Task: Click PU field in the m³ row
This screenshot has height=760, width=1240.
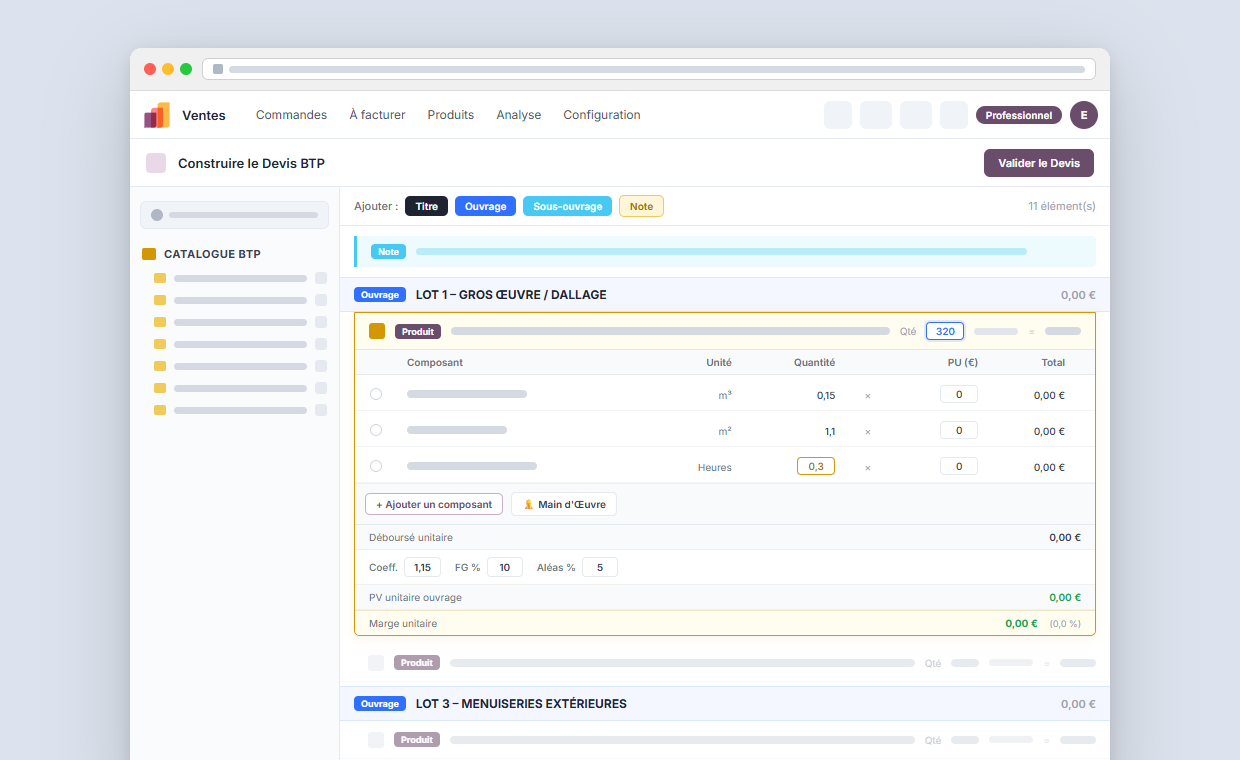Action: (x=959, y=394)
